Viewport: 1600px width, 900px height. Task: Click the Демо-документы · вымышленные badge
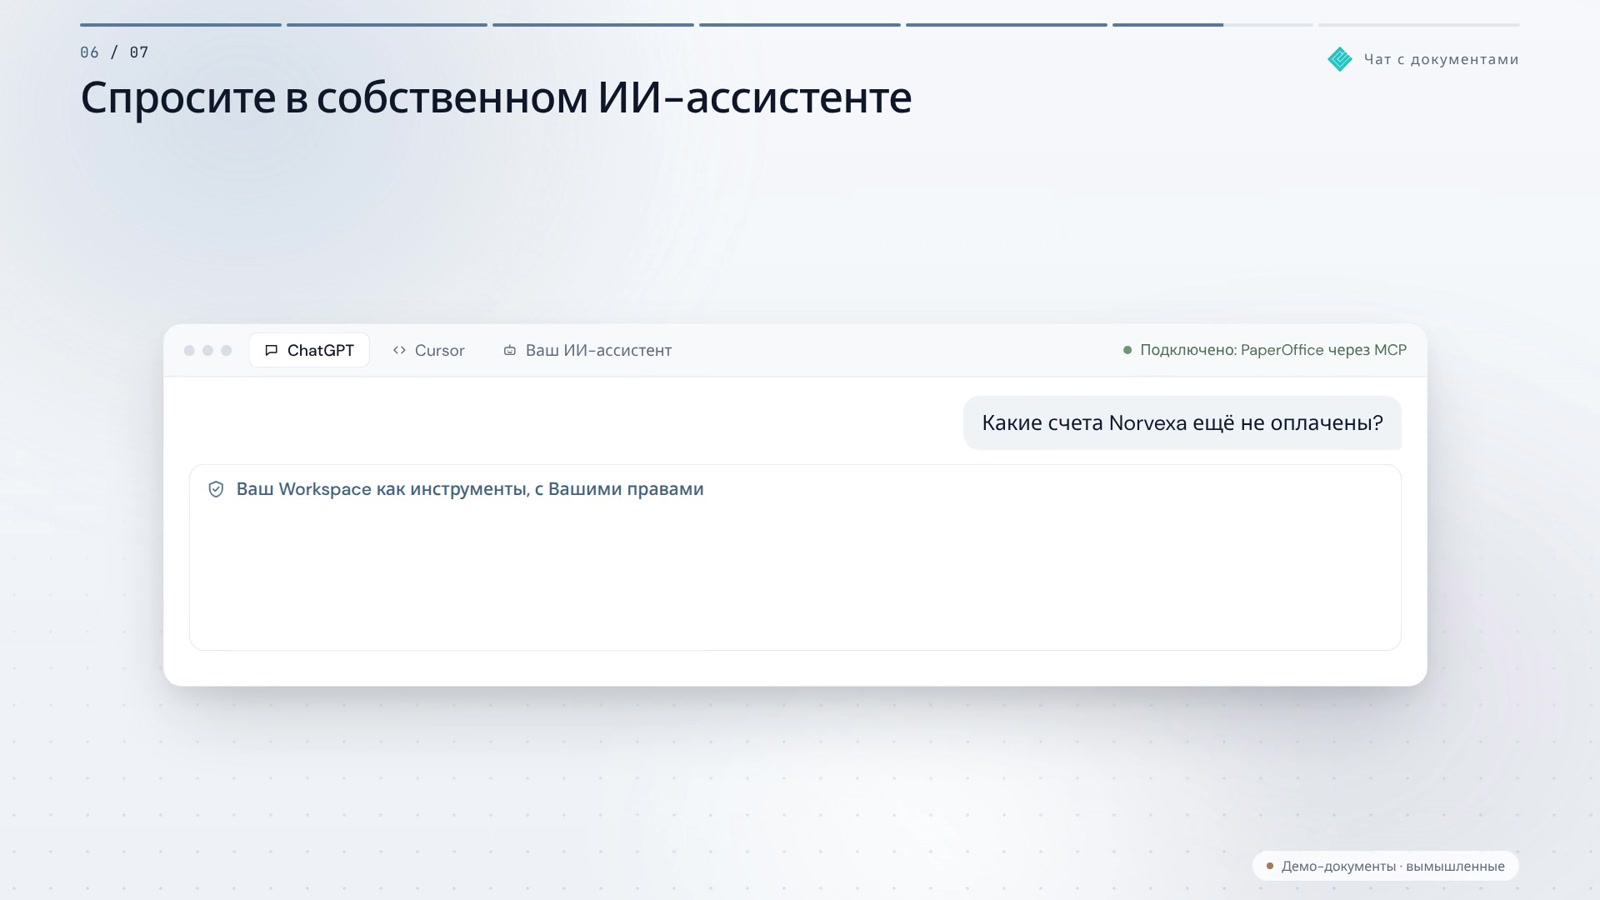click(1385, 866)
